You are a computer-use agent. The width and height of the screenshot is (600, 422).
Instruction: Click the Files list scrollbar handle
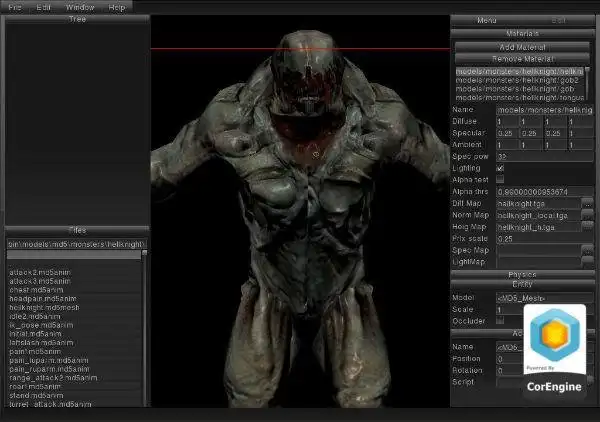click(x=145, y=253)
